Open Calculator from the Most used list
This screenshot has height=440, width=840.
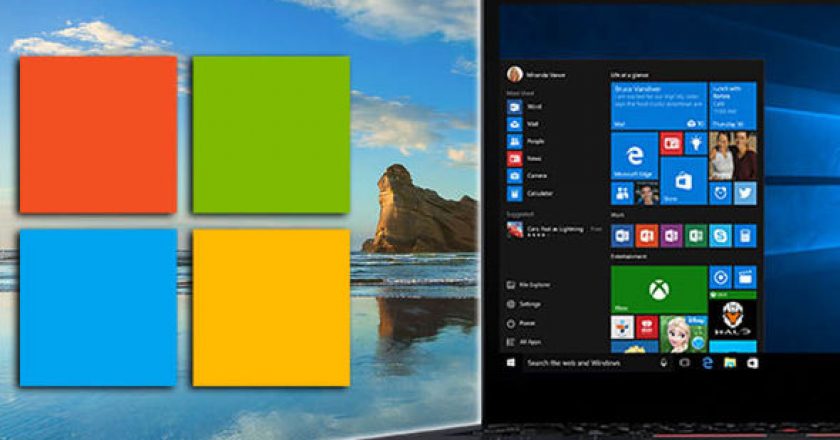tap(530, 193)
